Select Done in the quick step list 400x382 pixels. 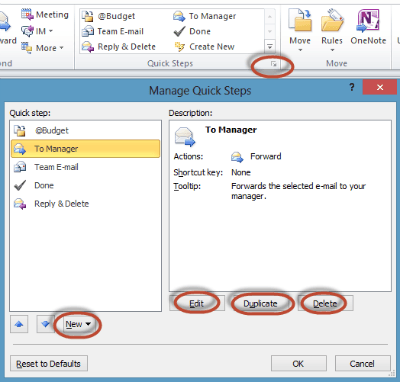coord(86,185)
